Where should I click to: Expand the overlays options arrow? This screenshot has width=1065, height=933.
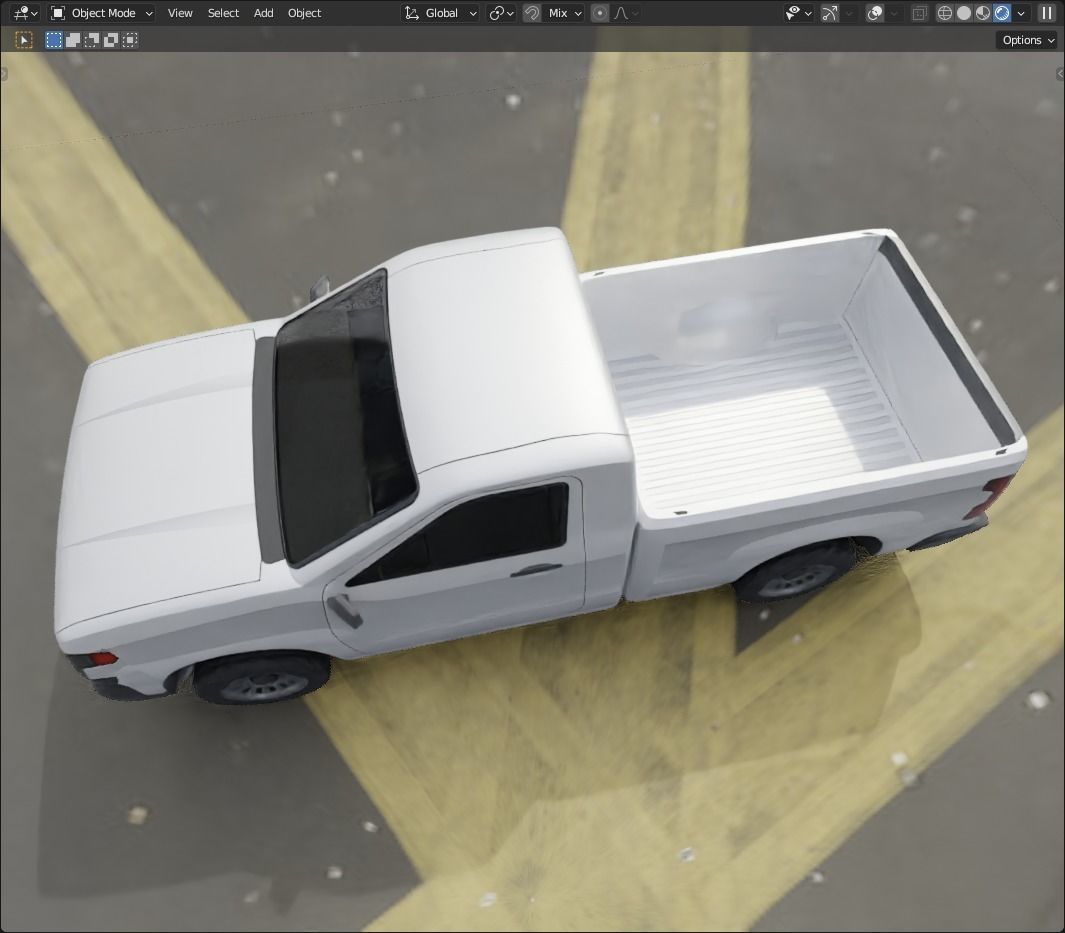(x=894, y=13)
